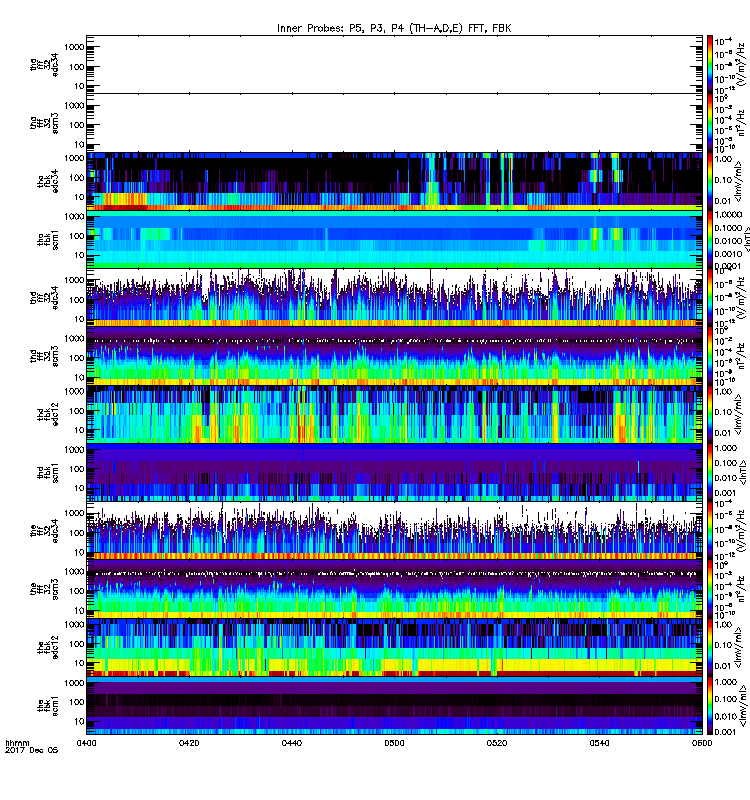Viewport: 750px width, 800px height.
Task: Click the color bar of thd fbk scm1 panel
Action: (x=710, y=472)
